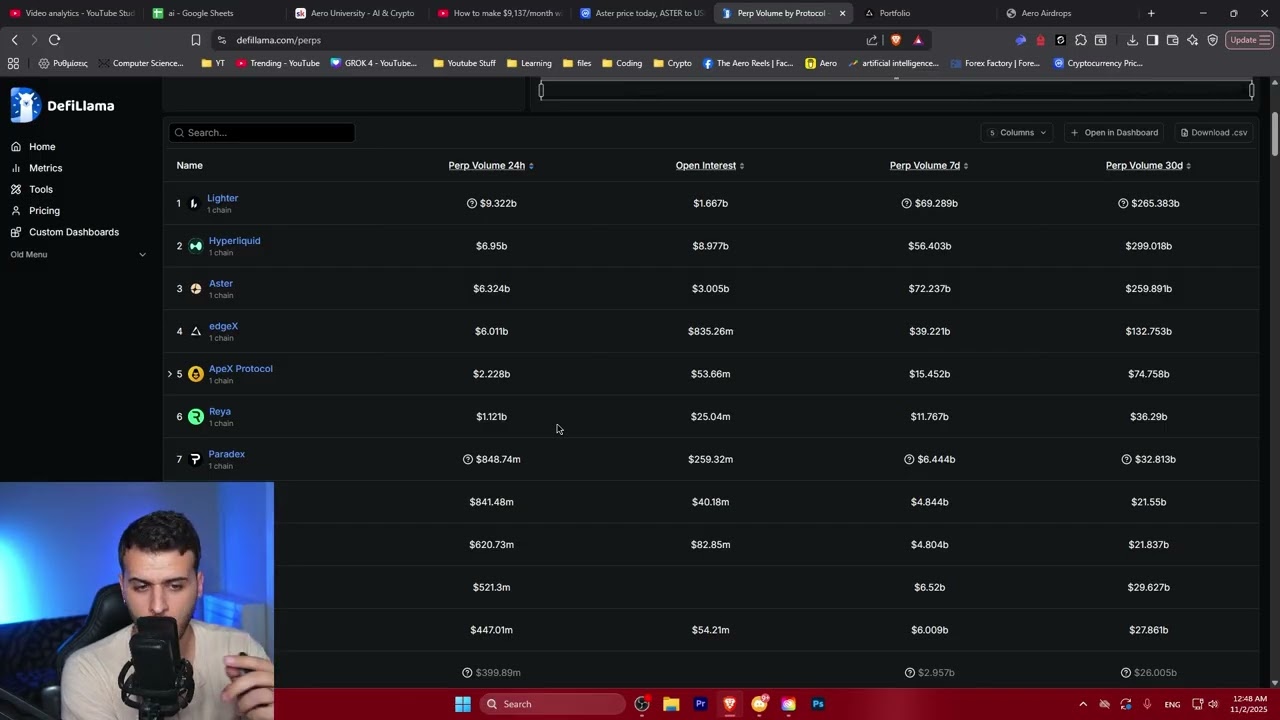Open Premiere Pro from taskbar

pos(700,704)
